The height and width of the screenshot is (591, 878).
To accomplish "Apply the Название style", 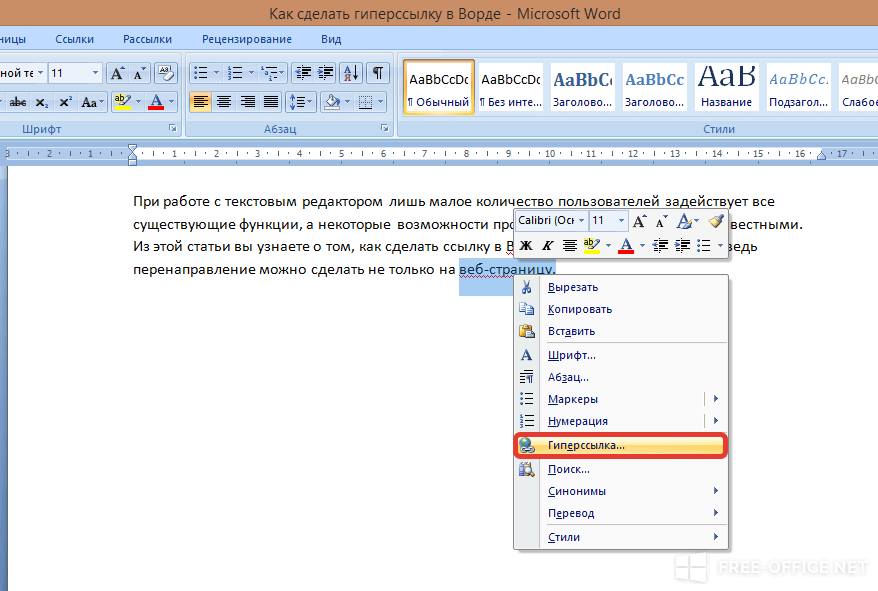I will coord(726,87).
